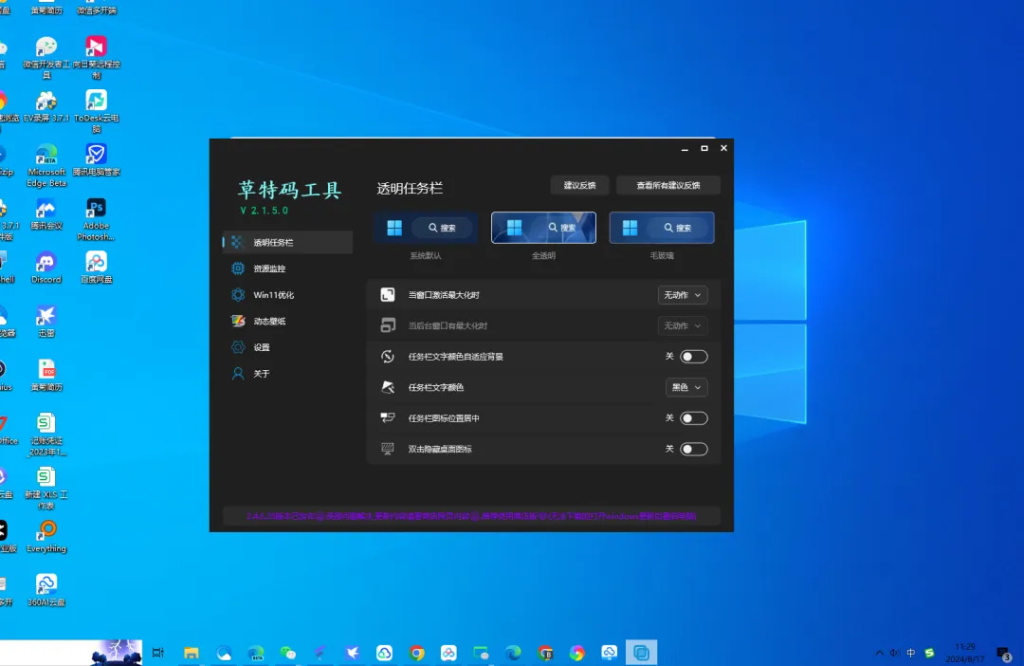
Task: Open the Discord desktop shortcut
Action: (46, 267)
